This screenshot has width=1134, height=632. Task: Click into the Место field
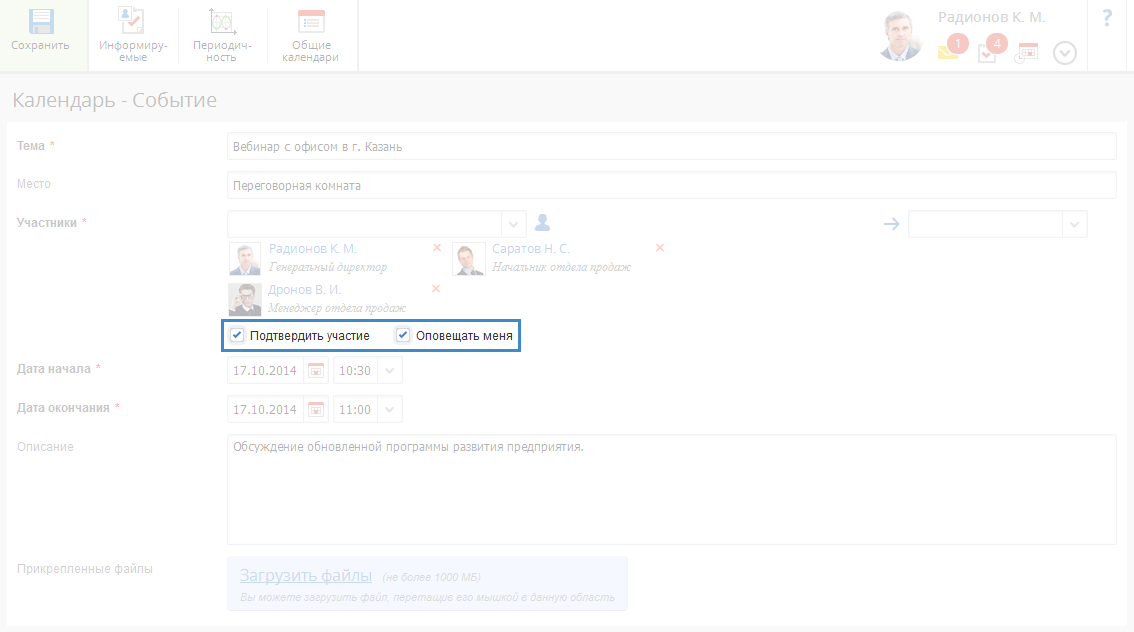(671, 185)
